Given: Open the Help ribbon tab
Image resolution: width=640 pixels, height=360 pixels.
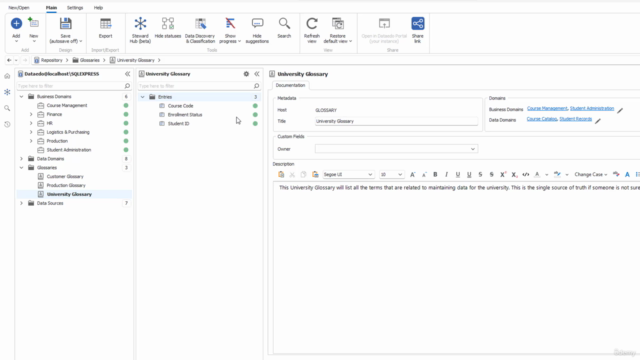Looking at the screenshot, I should click(98, 8).
